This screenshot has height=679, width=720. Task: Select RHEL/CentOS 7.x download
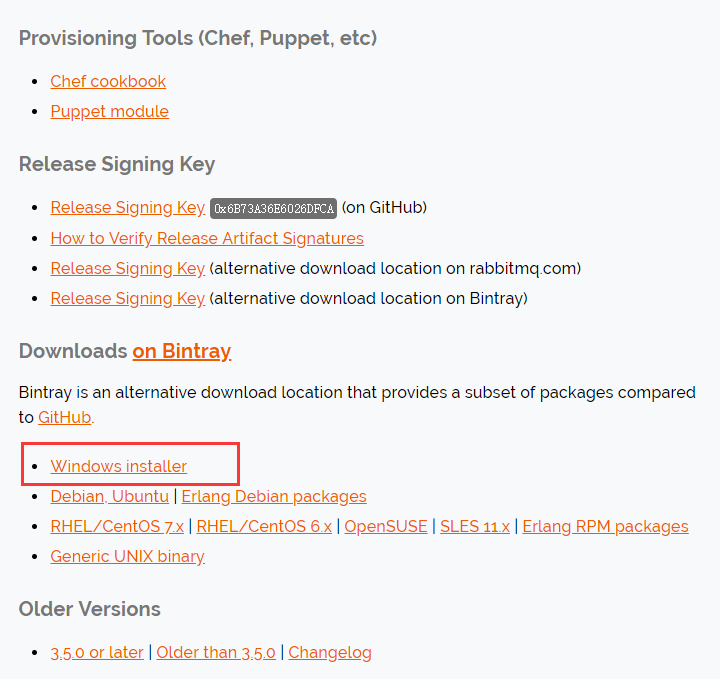tap(117, 526)
